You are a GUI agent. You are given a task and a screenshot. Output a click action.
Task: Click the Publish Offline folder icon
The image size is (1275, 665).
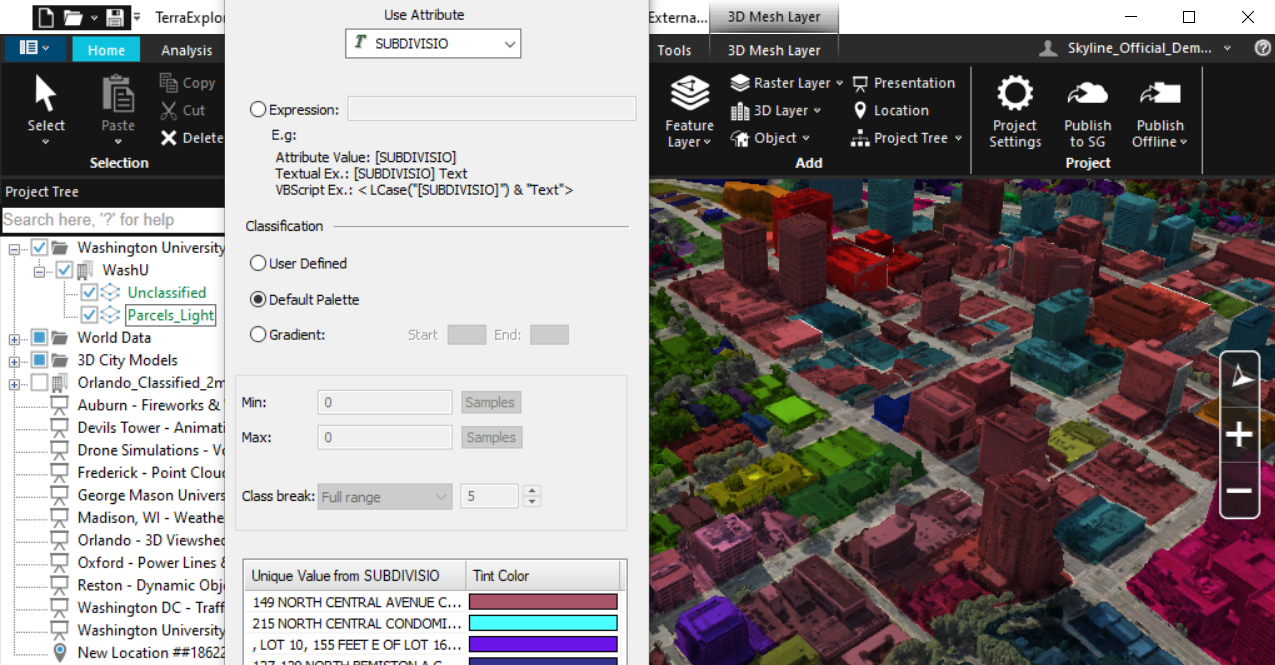pos(1160,93)
